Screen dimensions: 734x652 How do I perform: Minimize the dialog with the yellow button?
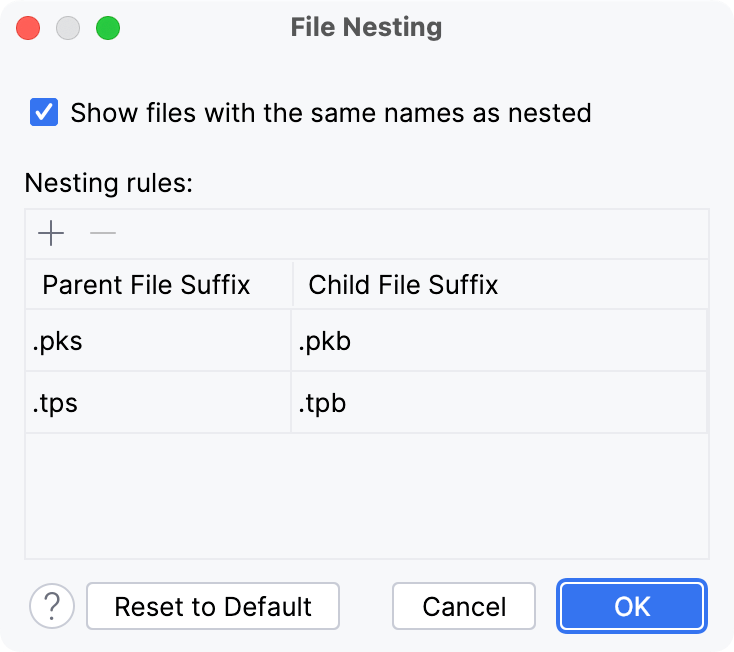pyautogui.click(x=68, y=28)
